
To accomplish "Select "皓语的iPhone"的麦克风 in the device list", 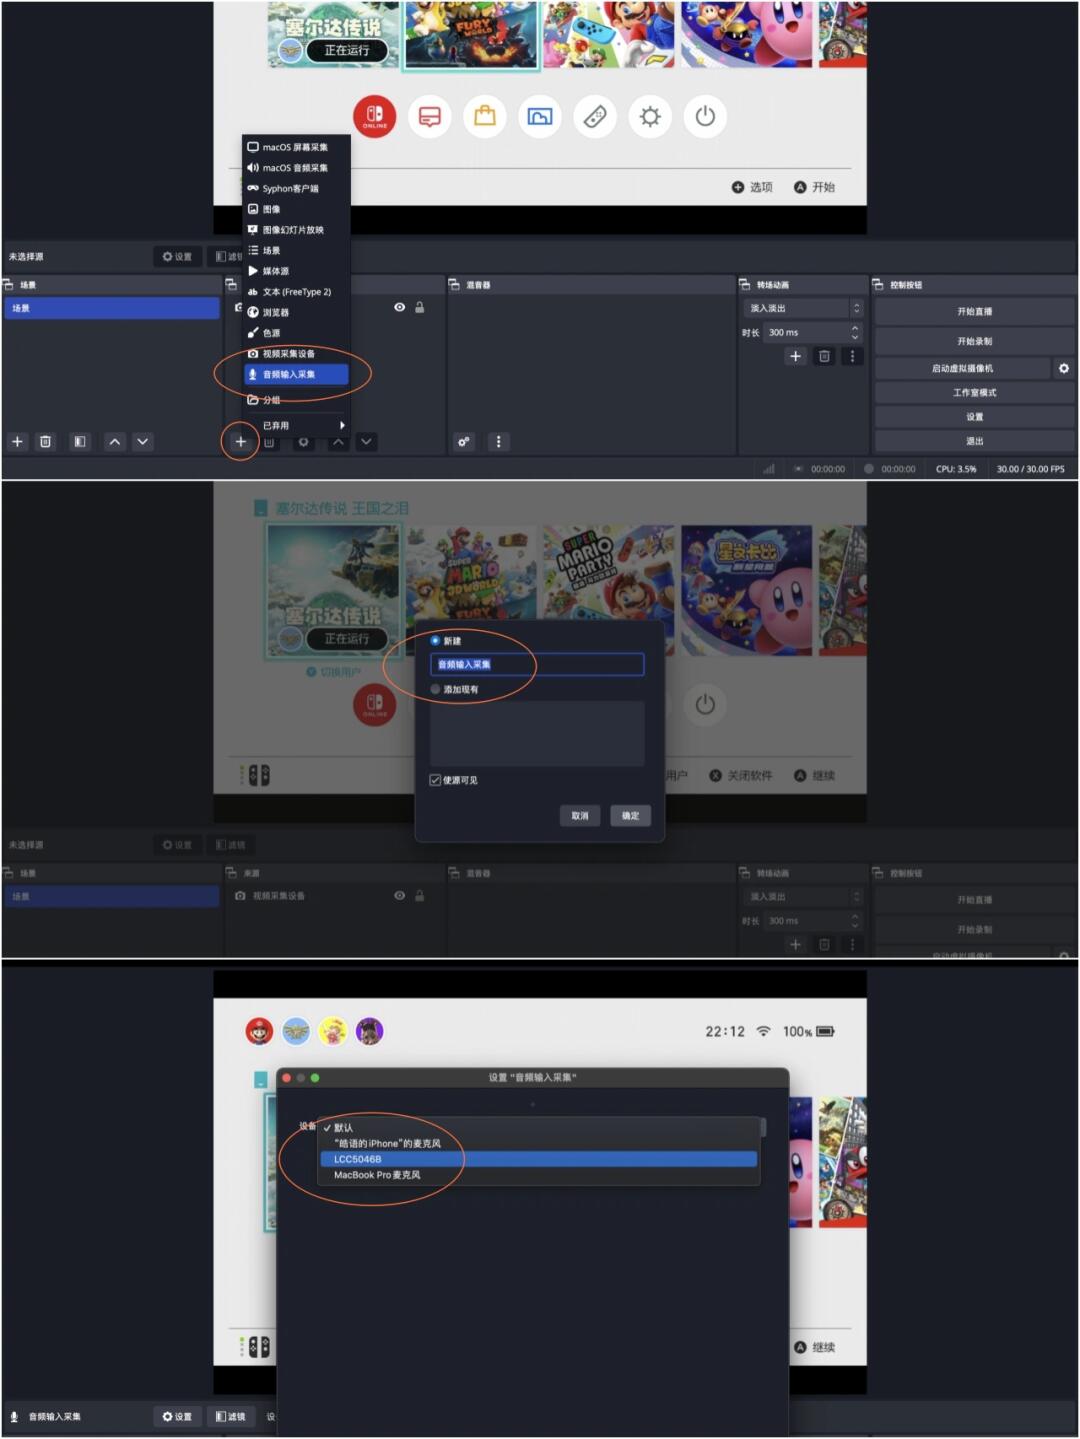I will click(539, 1143).
